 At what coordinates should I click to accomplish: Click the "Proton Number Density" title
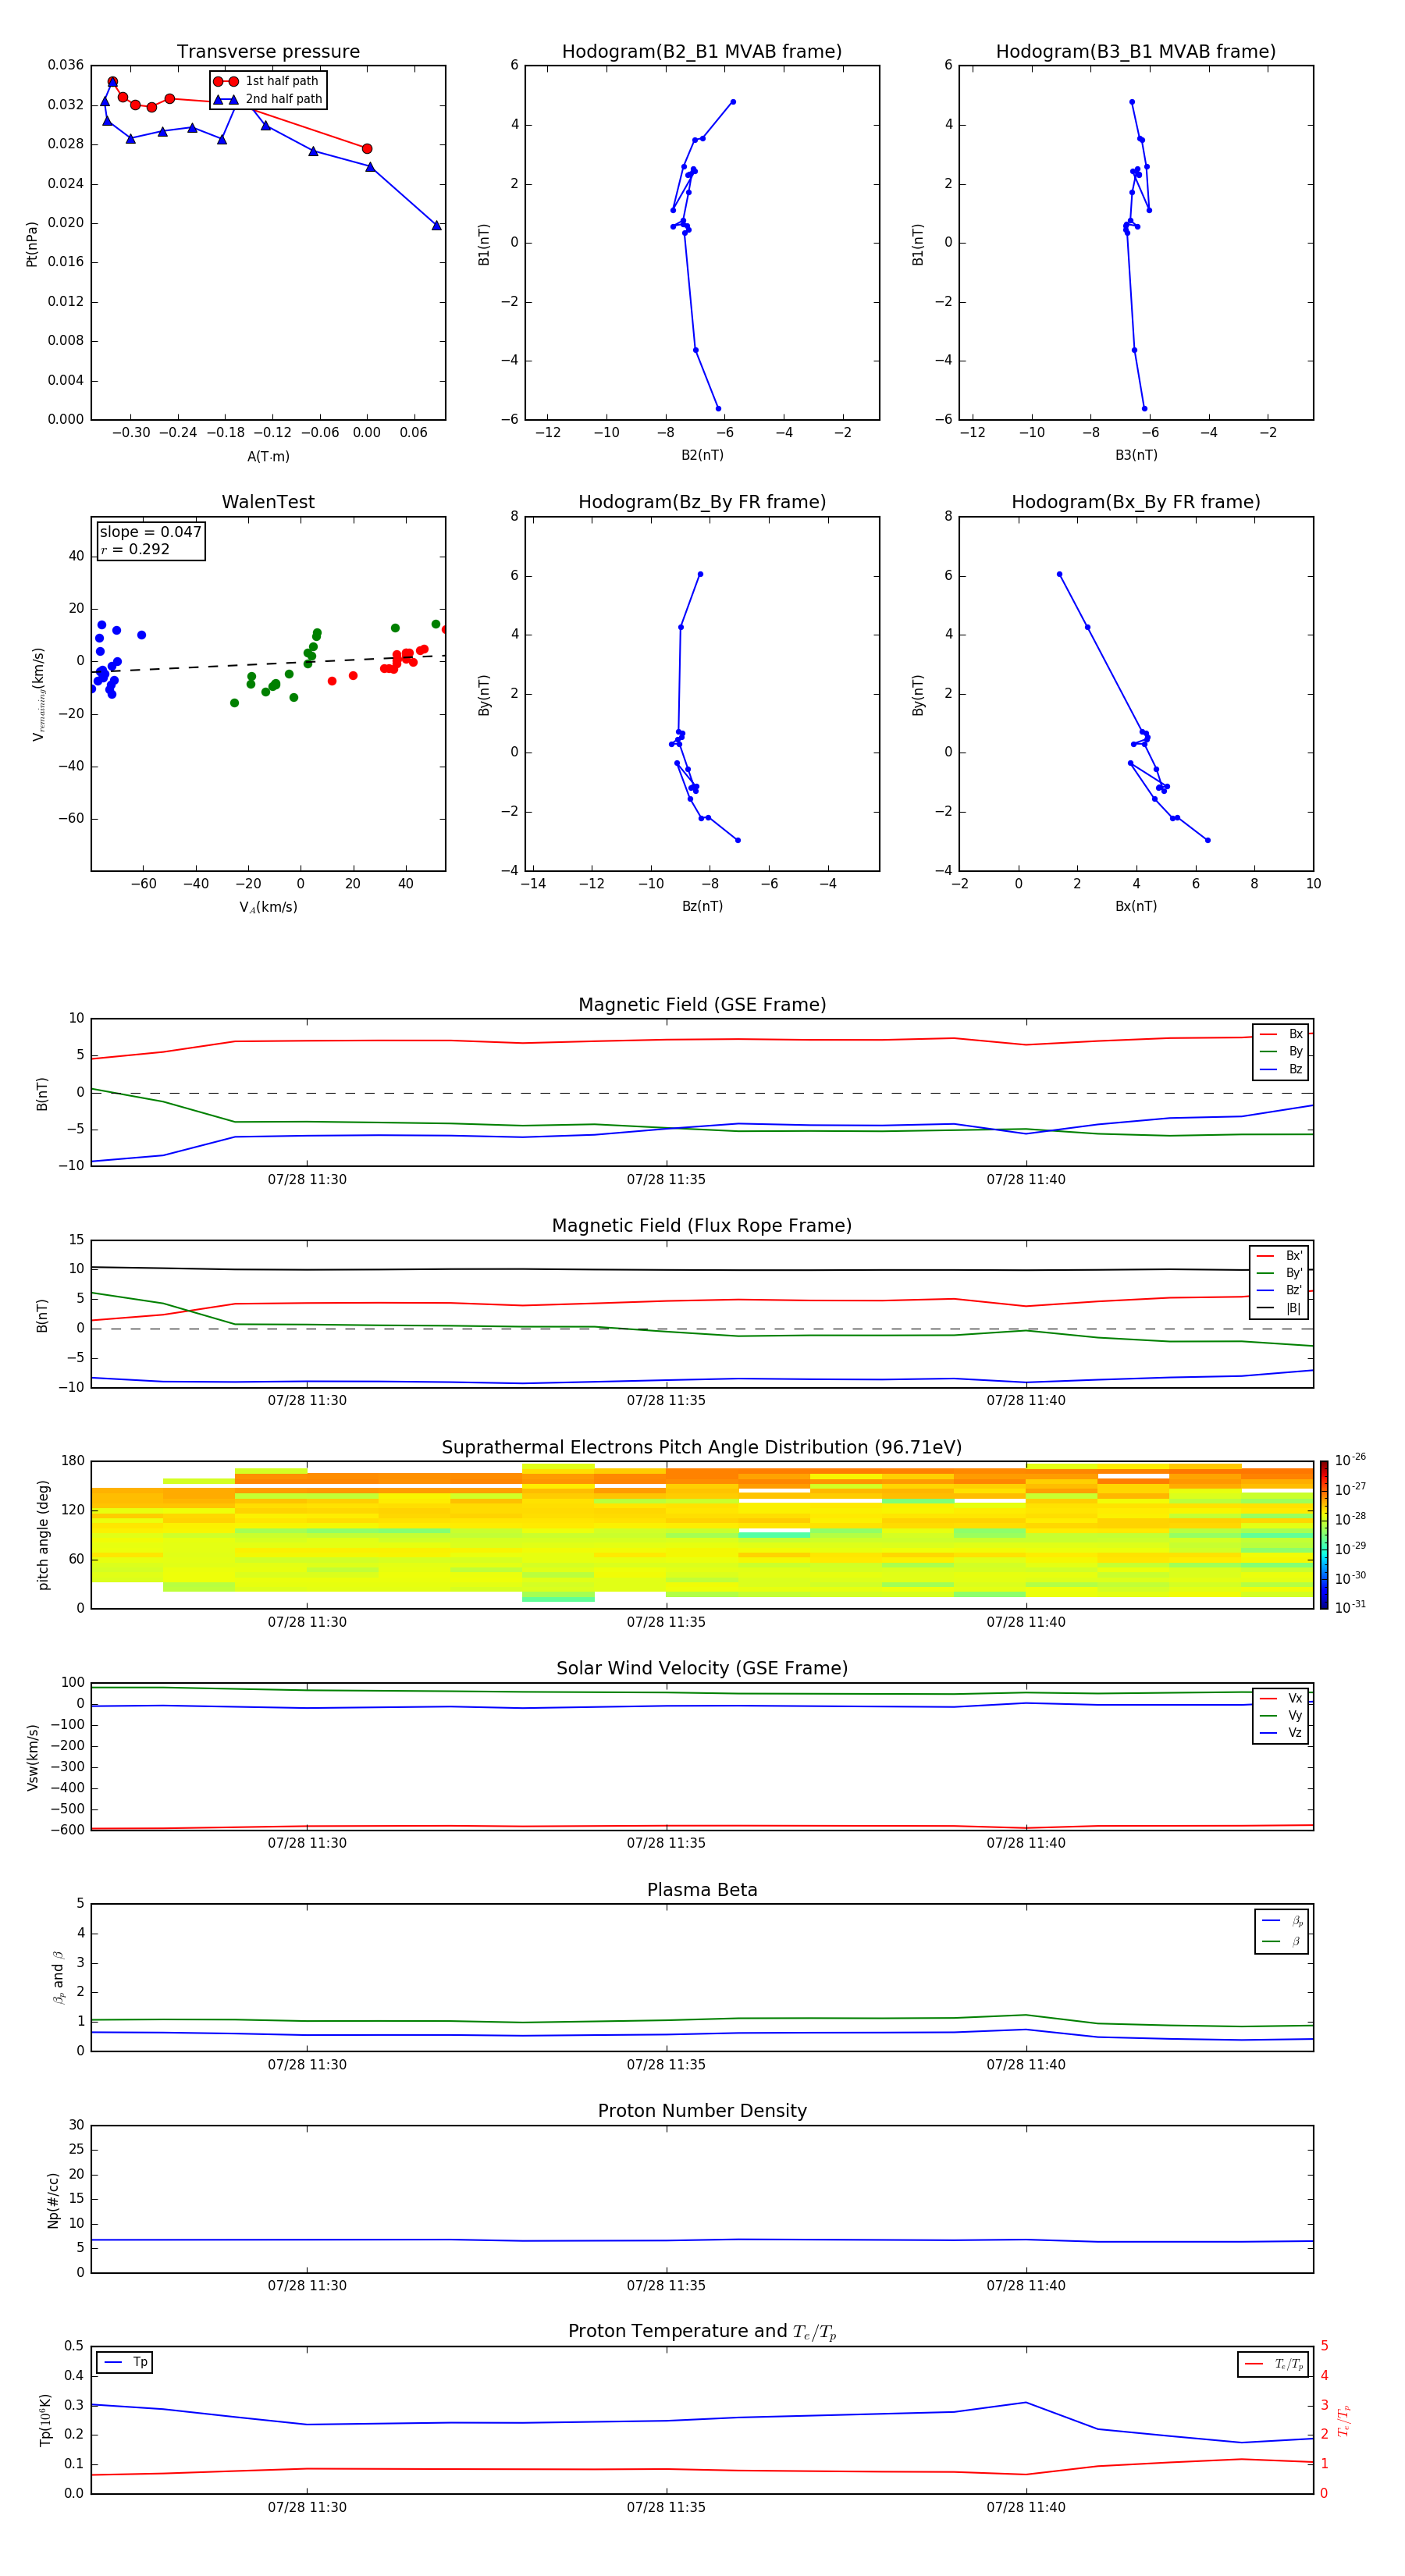[x=702, y=2111]
